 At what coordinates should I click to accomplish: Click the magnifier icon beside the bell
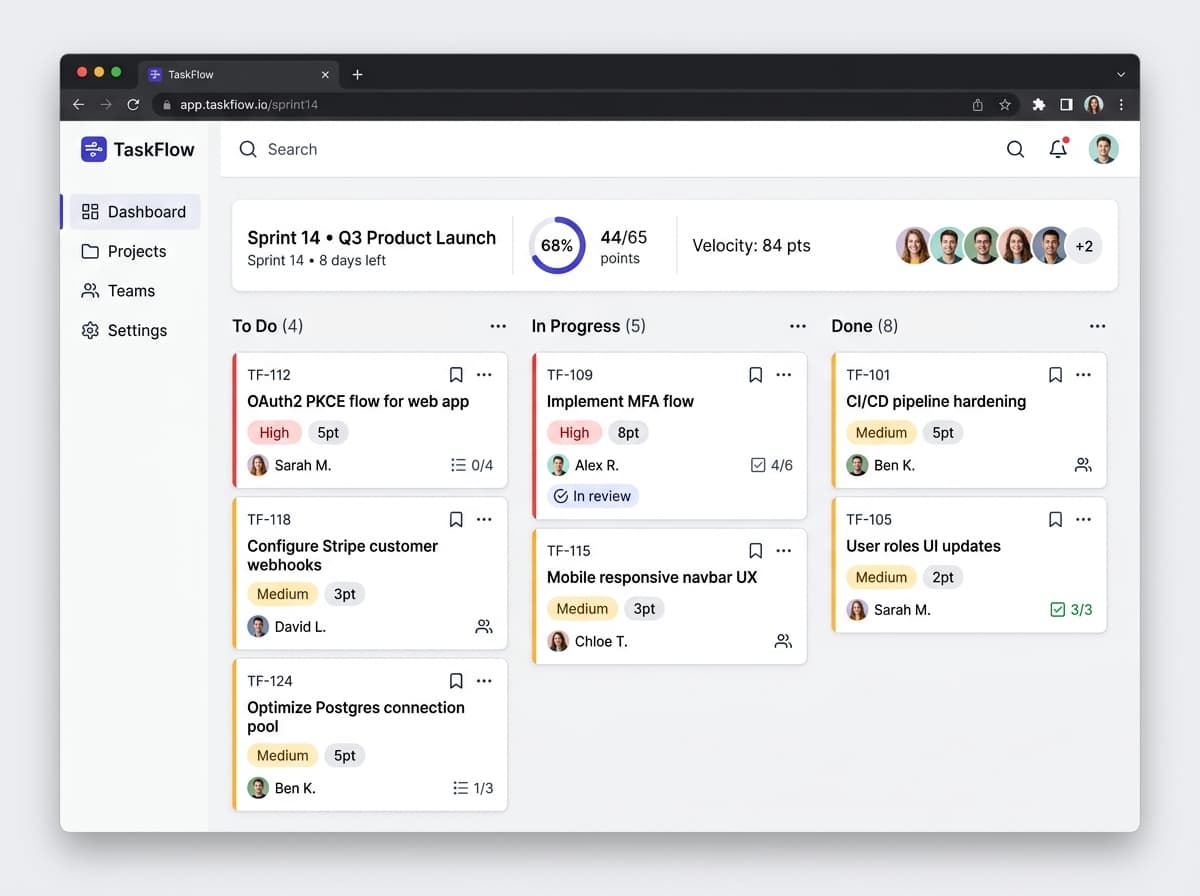[x=1015, y=149]
